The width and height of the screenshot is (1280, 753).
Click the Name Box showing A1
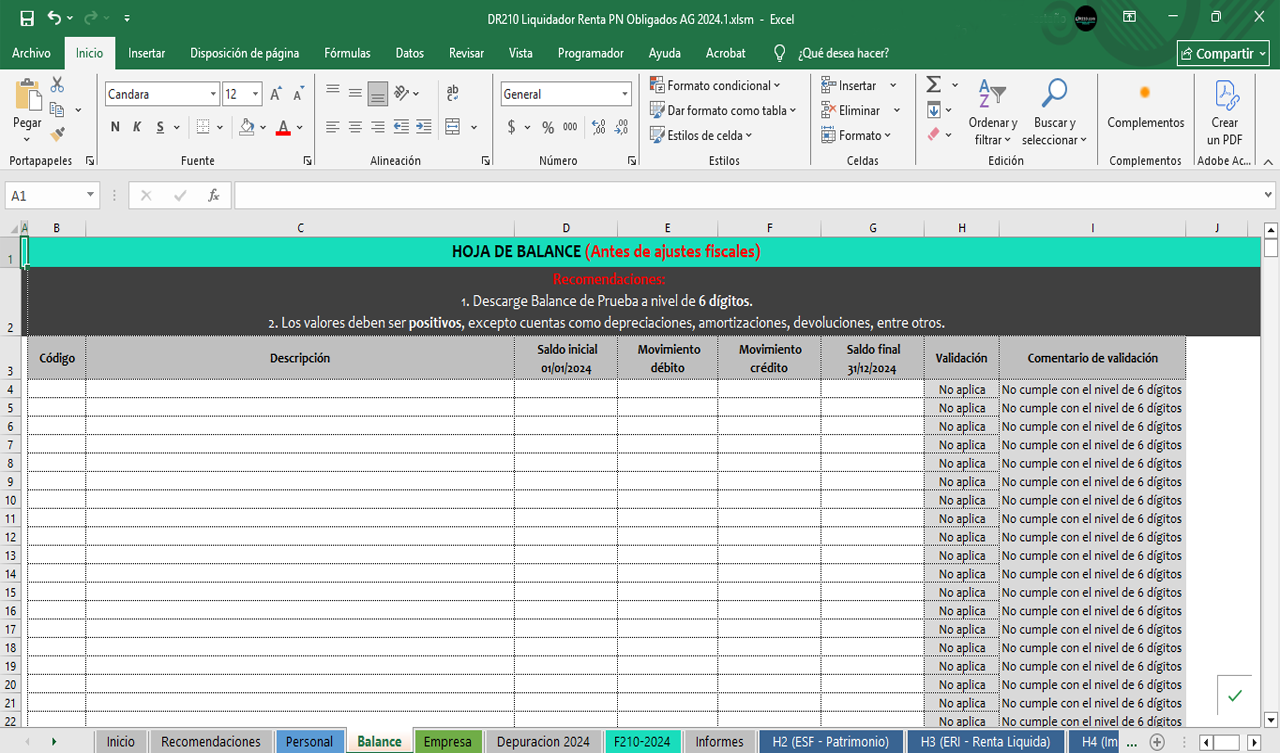coord(52,196)
